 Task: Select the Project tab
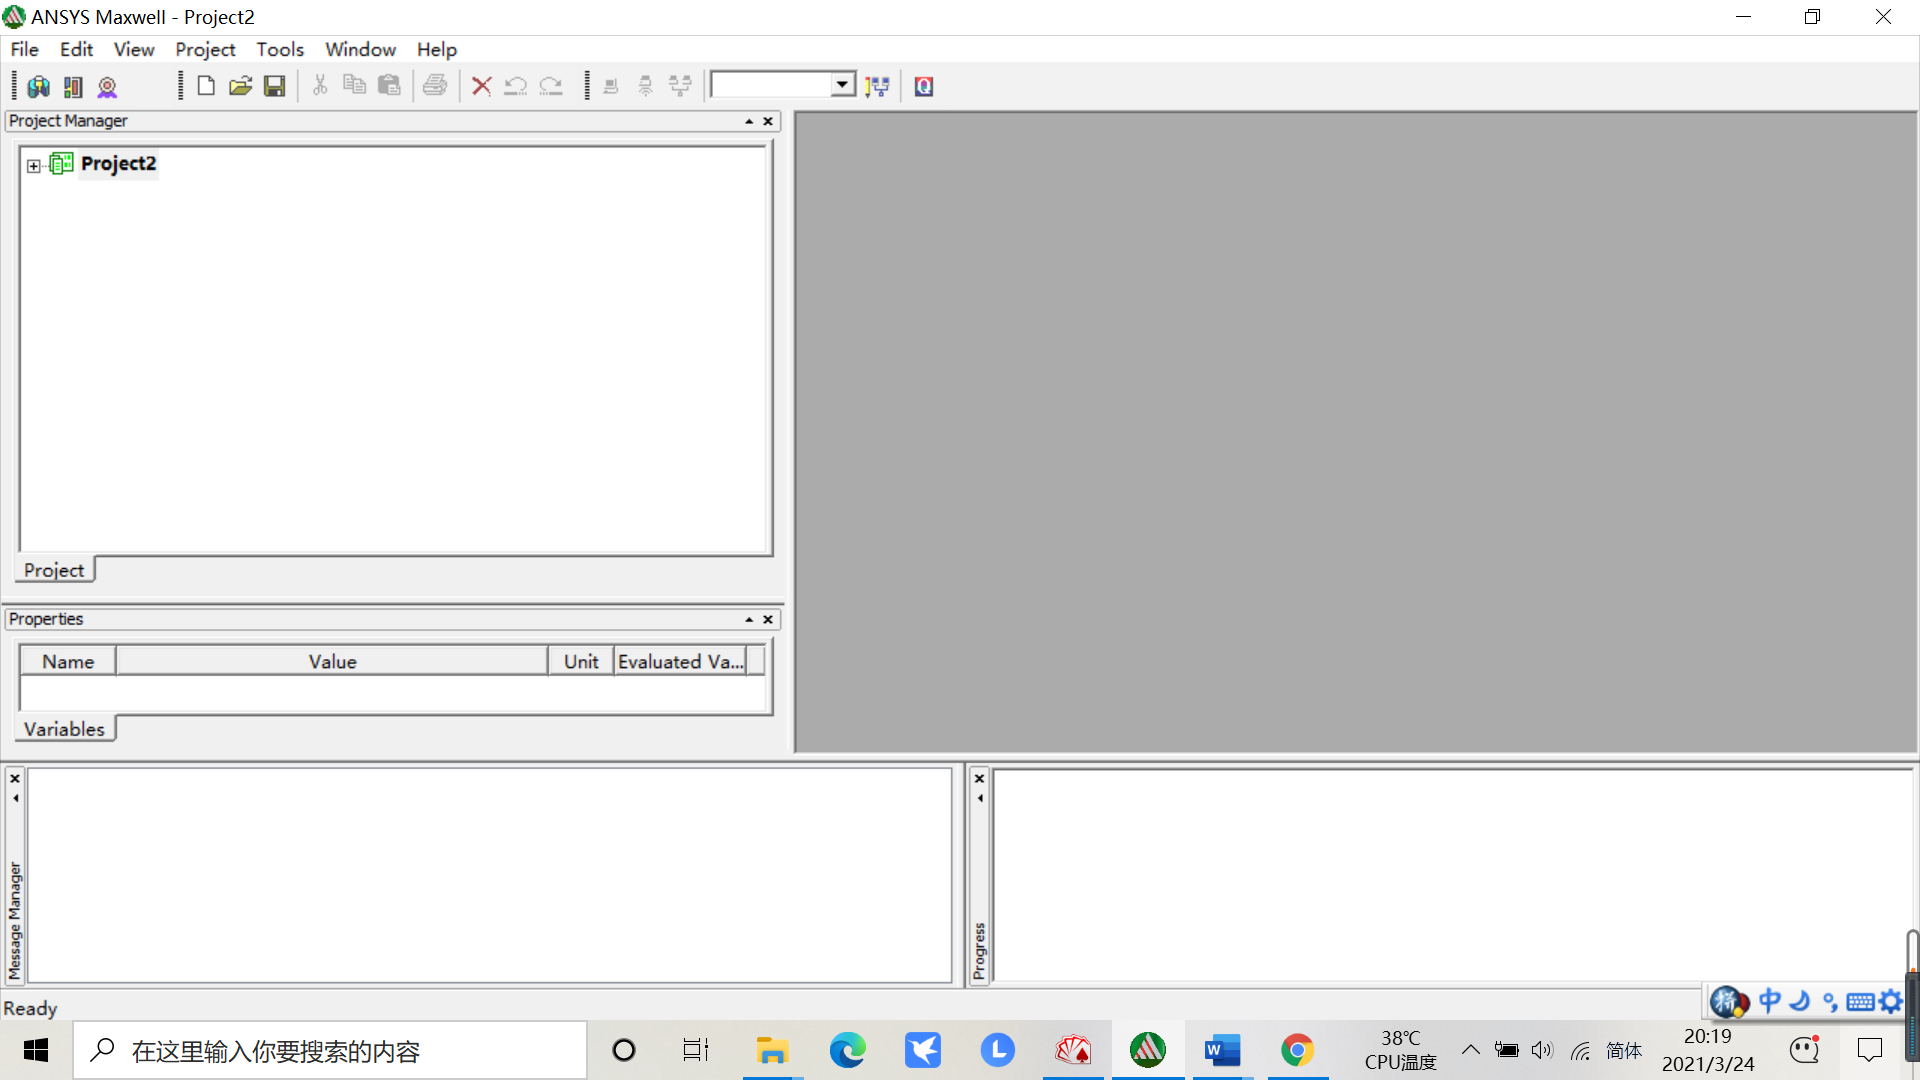(54, 570)
